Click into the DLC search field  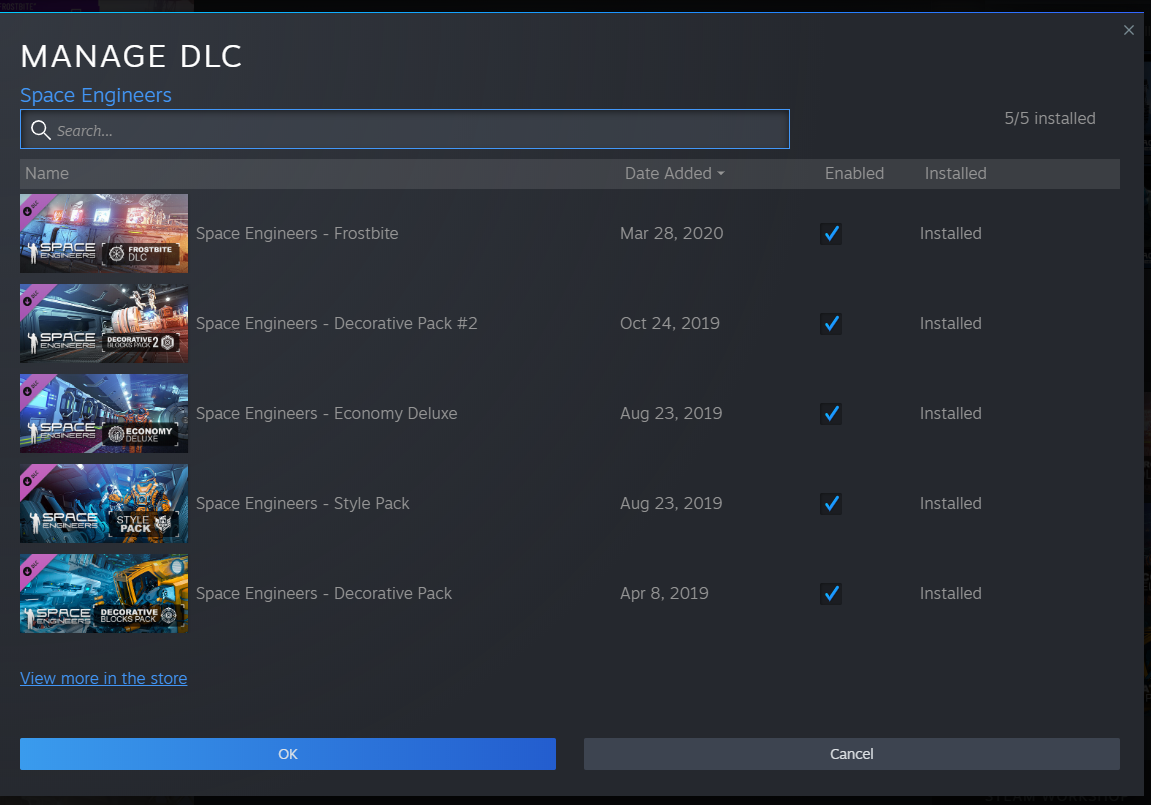click(x=420, y=130)
